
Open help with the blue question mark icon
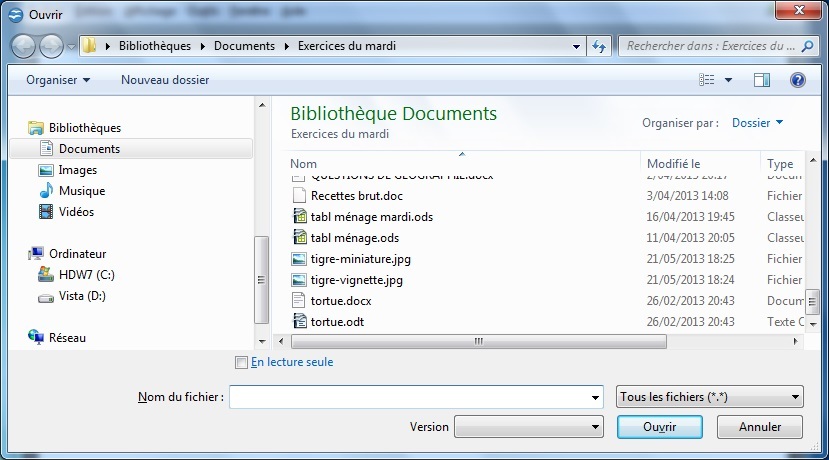pyautogui.click(x=797, y=80)
